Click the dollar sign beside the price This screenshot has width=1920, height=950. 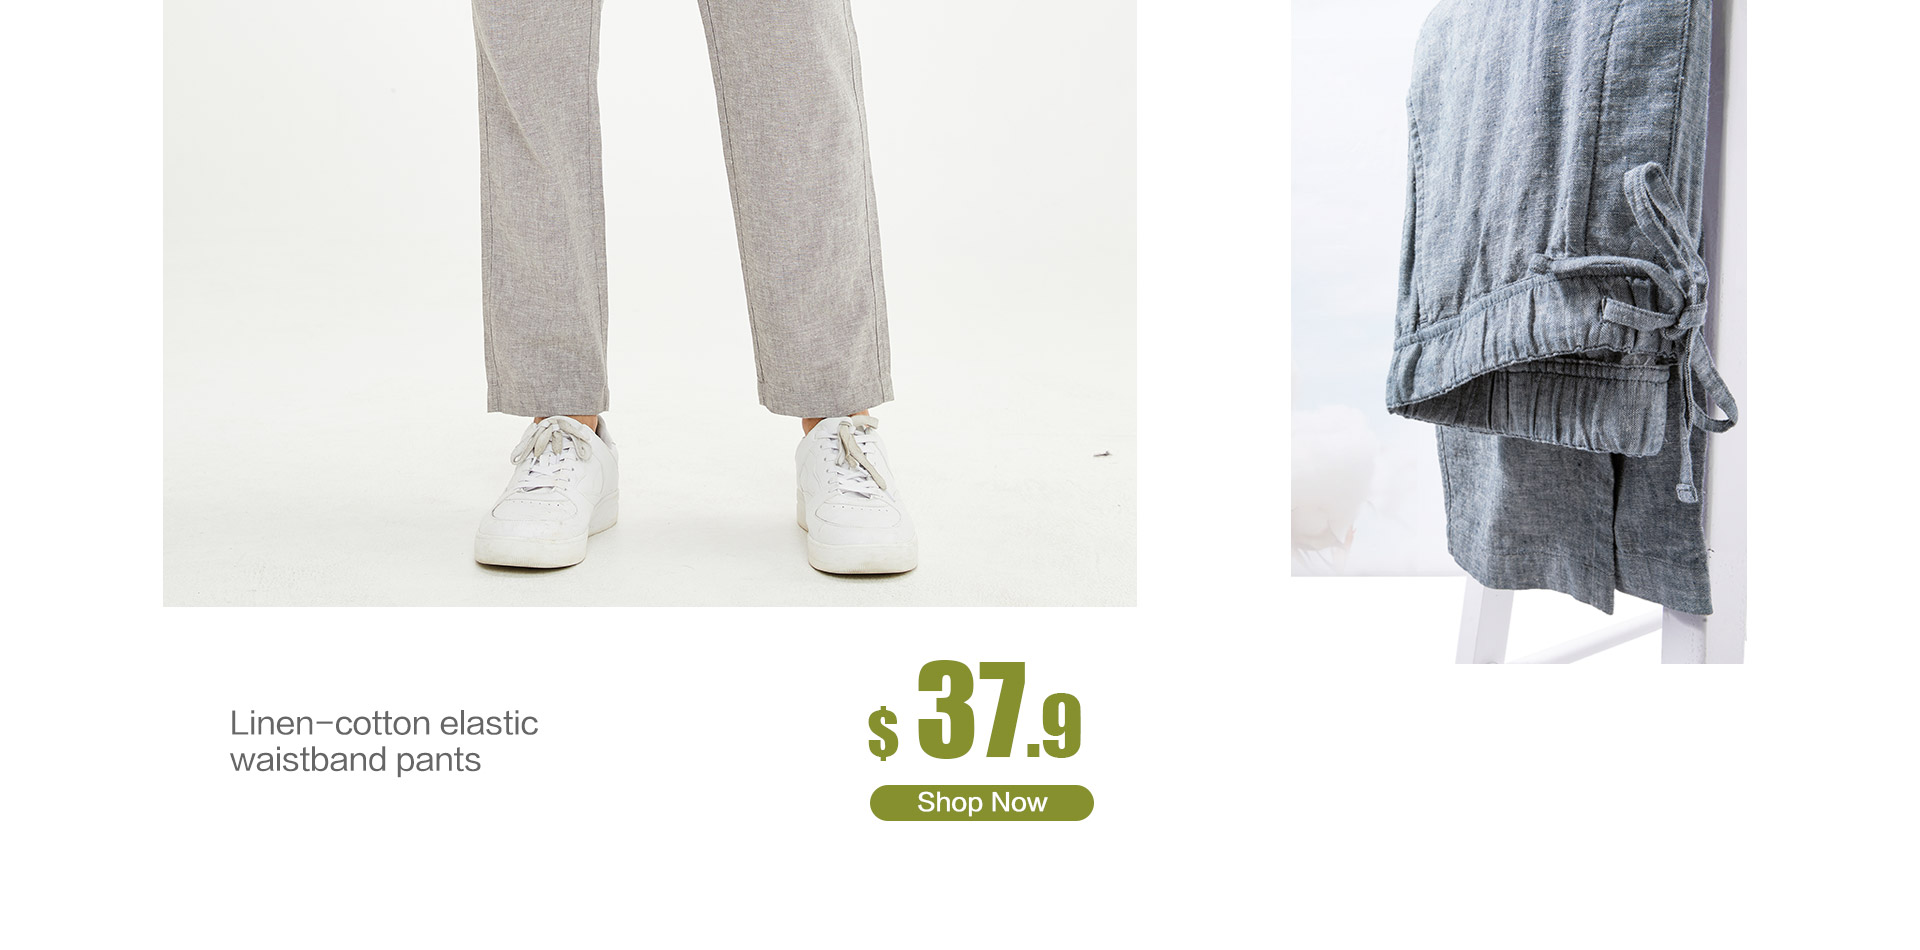[x=883, y=731]
